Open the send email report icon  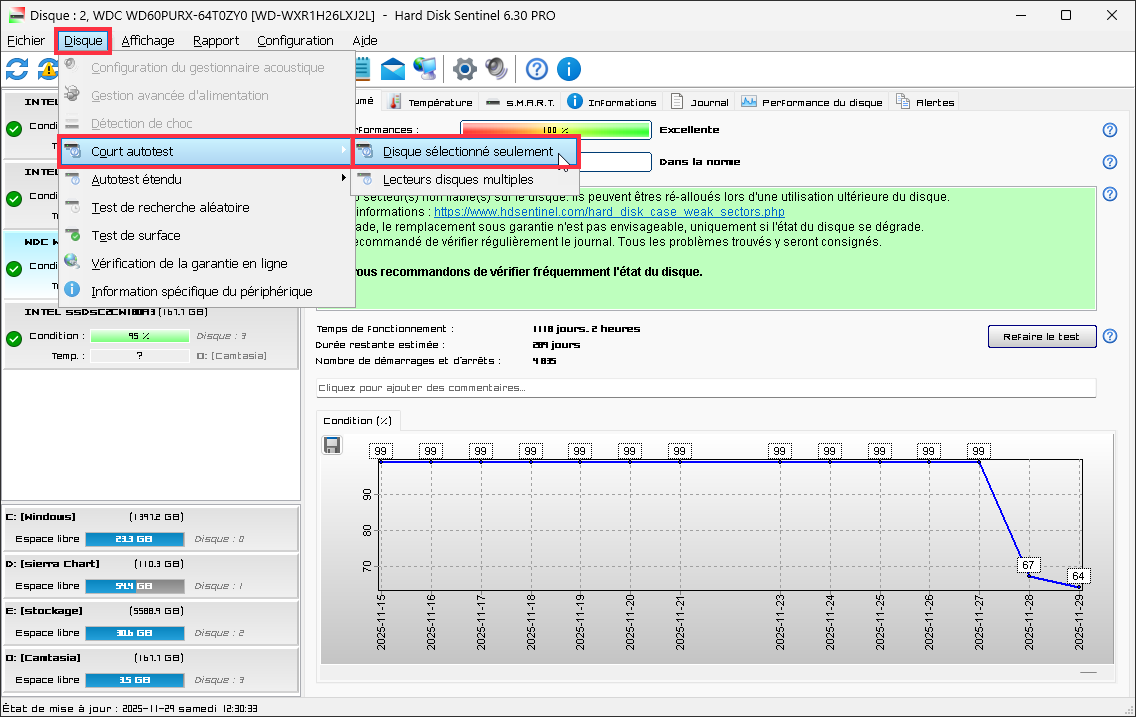click(x=393, y=69)
